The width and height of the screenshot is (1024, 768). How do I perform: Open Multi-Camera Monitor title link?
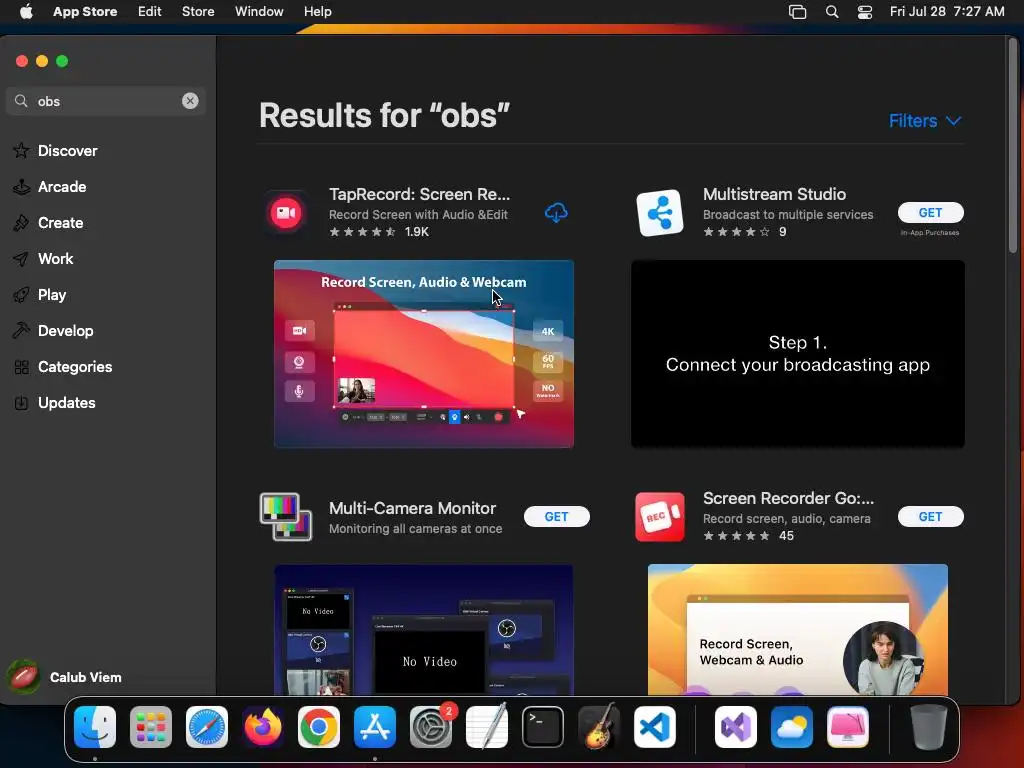412,508
